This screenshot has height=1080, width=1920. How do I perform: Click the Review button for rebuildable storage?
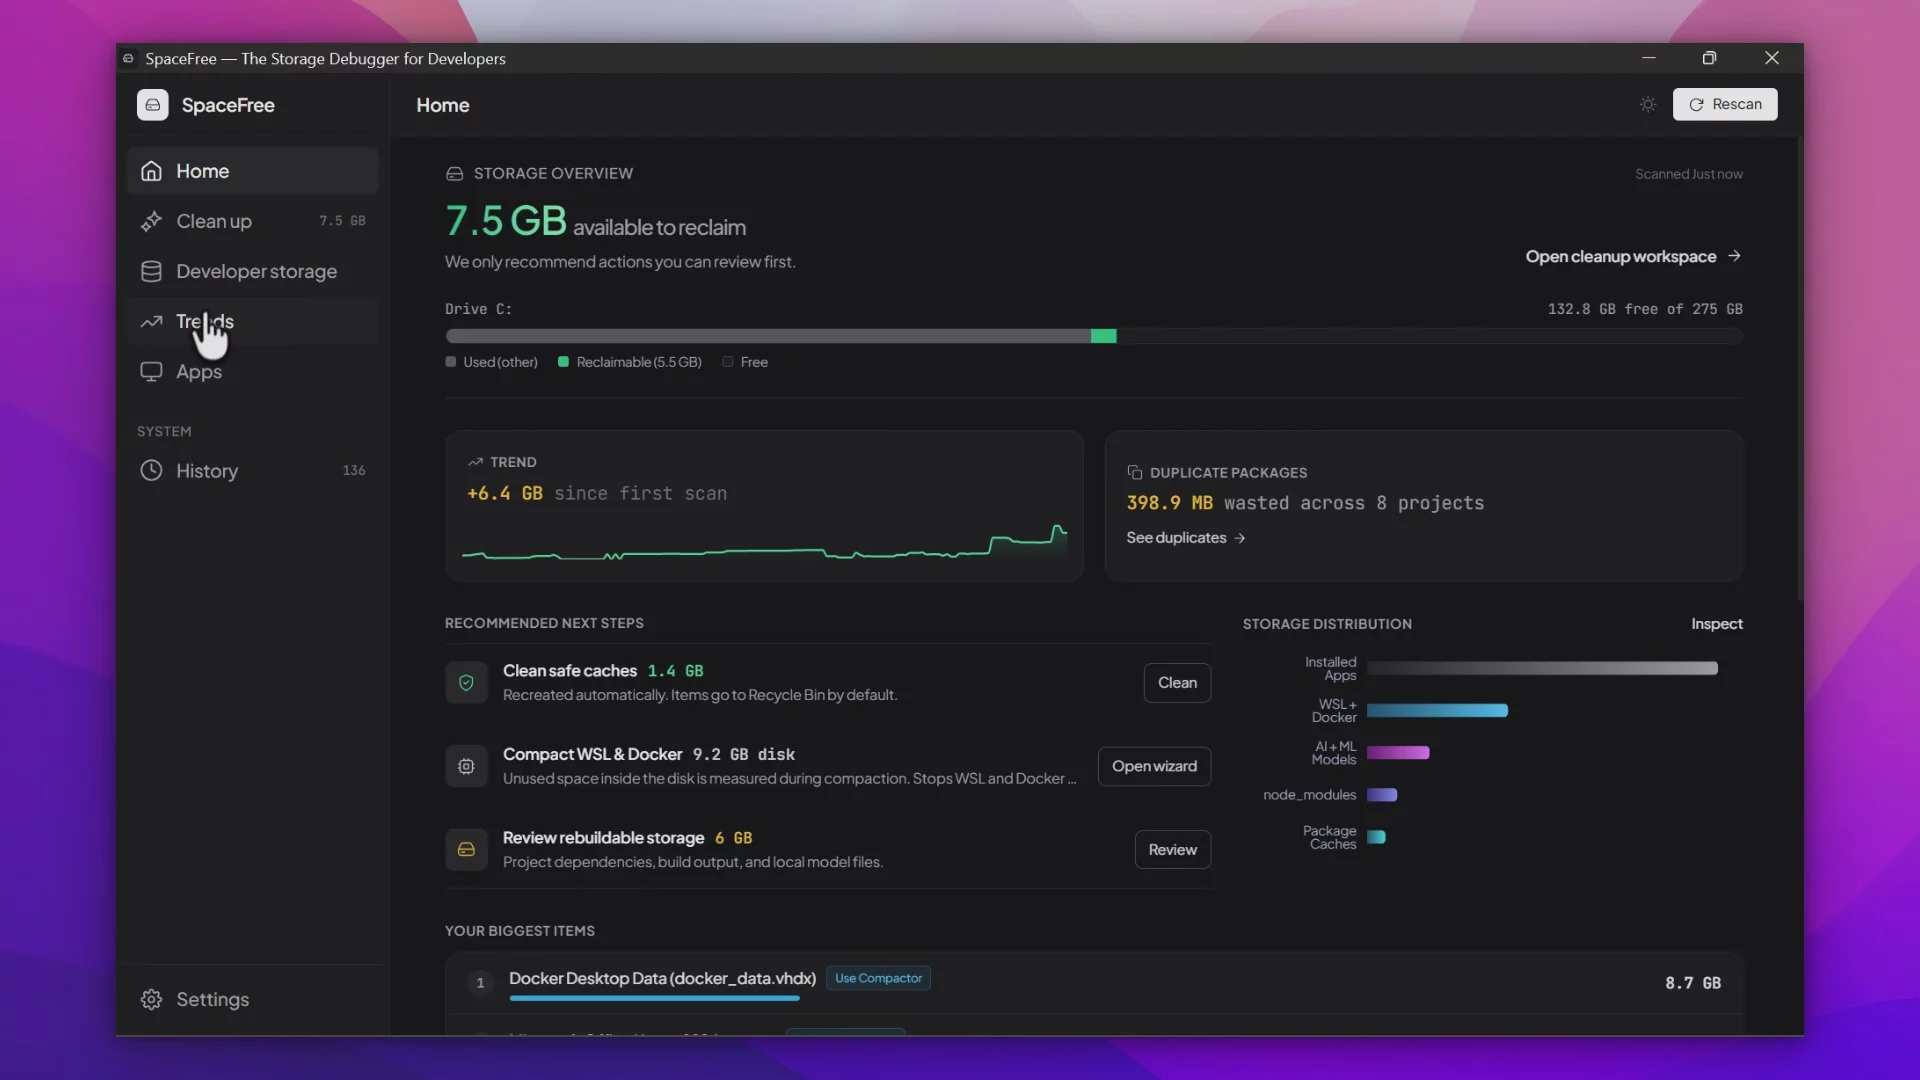point(1172,850)
